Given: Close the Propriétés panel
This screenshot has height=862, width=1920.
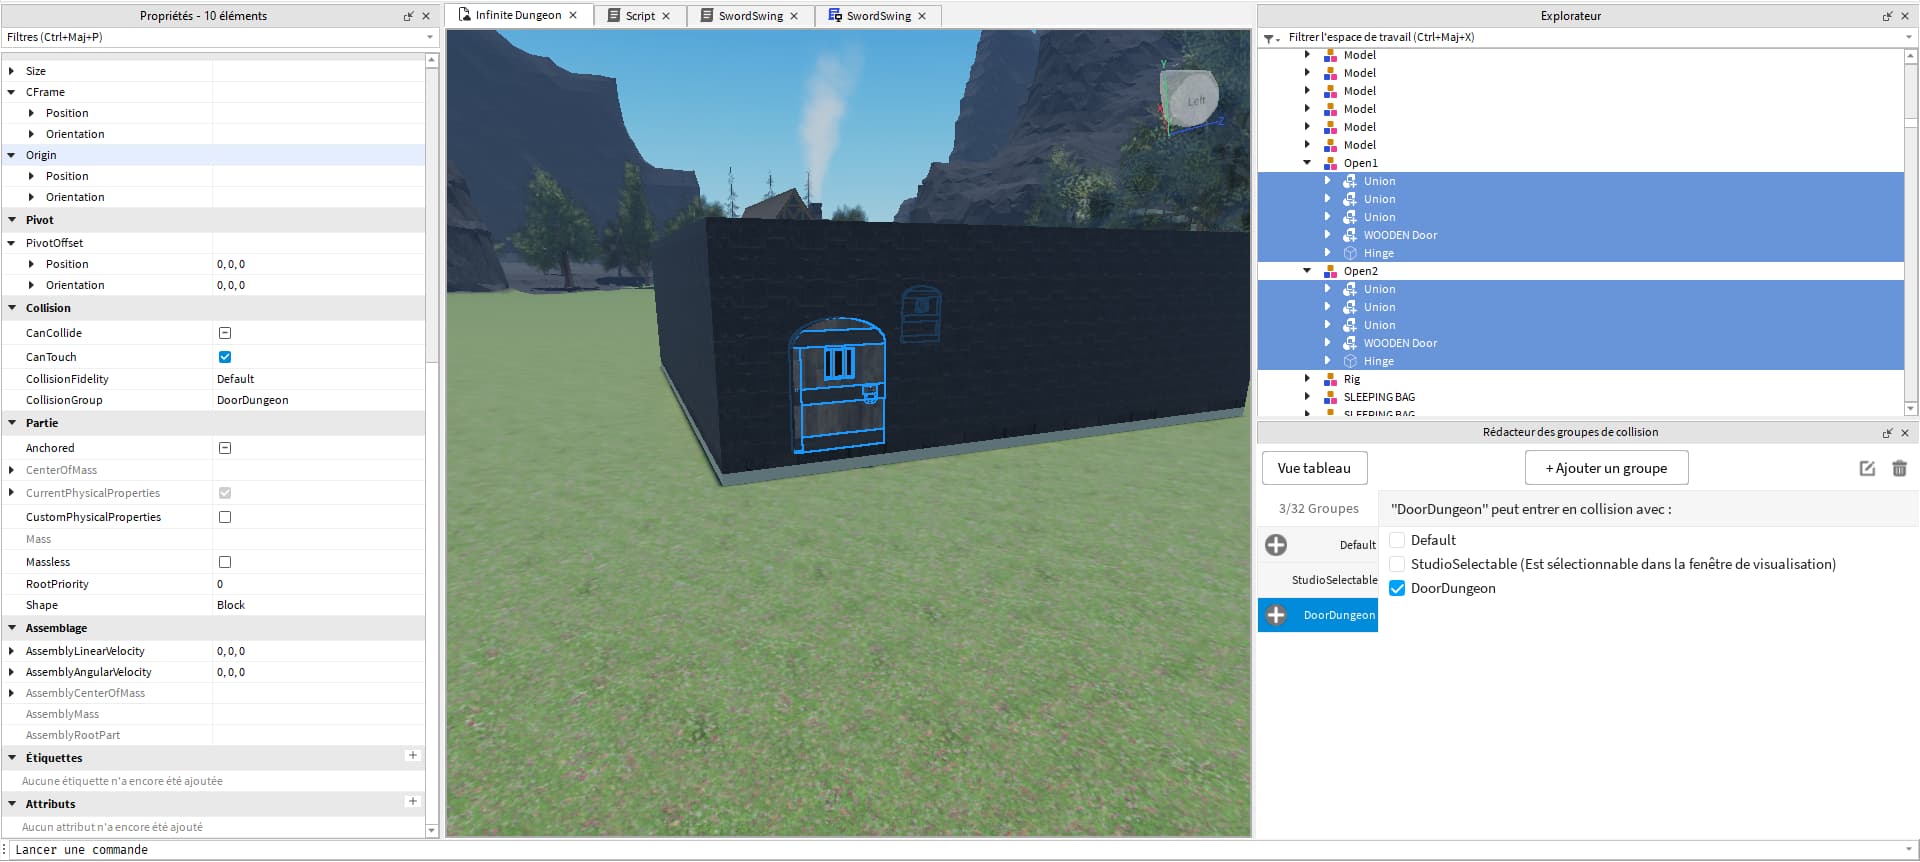Looking at the screenshot, I should 426,16.
